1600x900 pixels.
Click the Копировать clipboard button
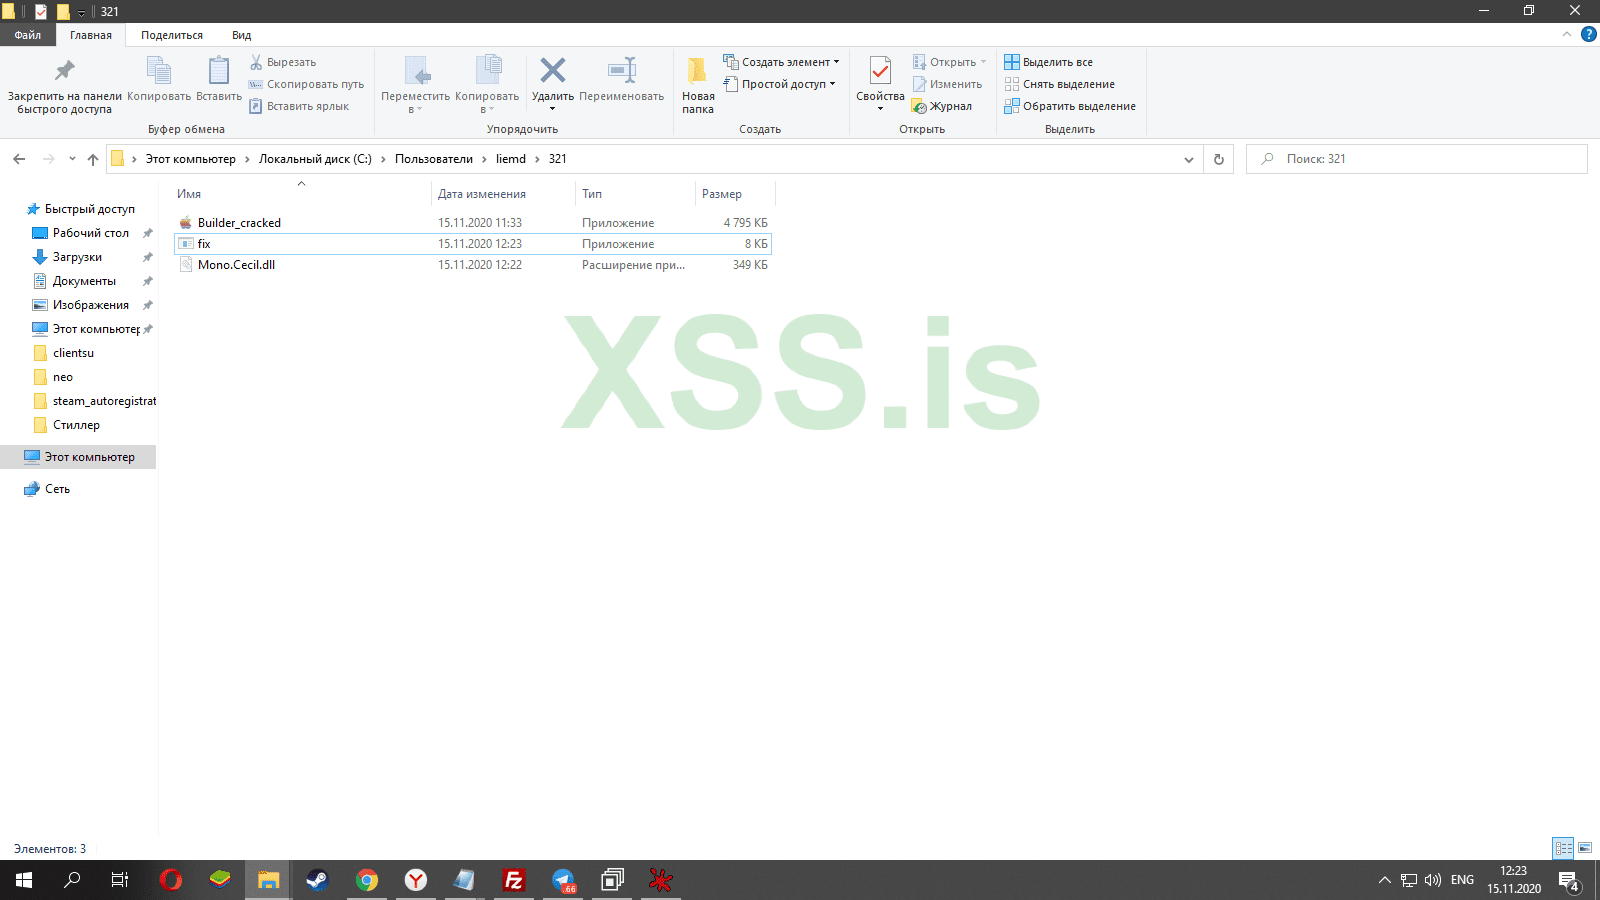(x=159, y=80)
